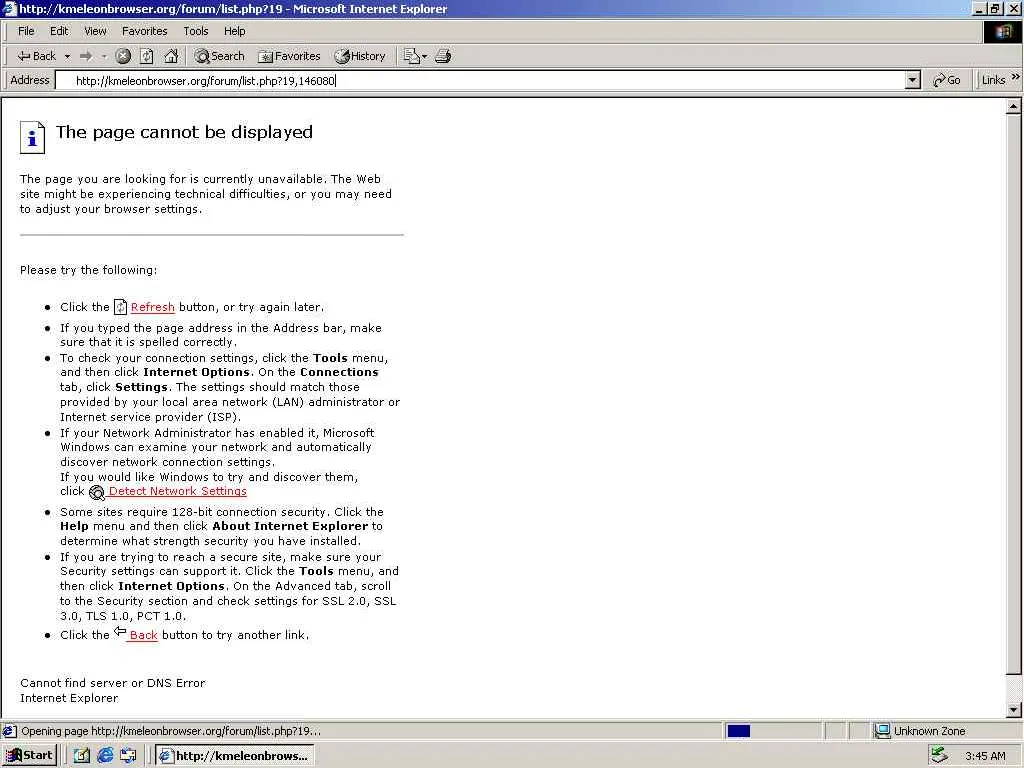Screen dimensions: 1024x768
Task: Click the Detect Network Settings link
Action: [178, 491]
